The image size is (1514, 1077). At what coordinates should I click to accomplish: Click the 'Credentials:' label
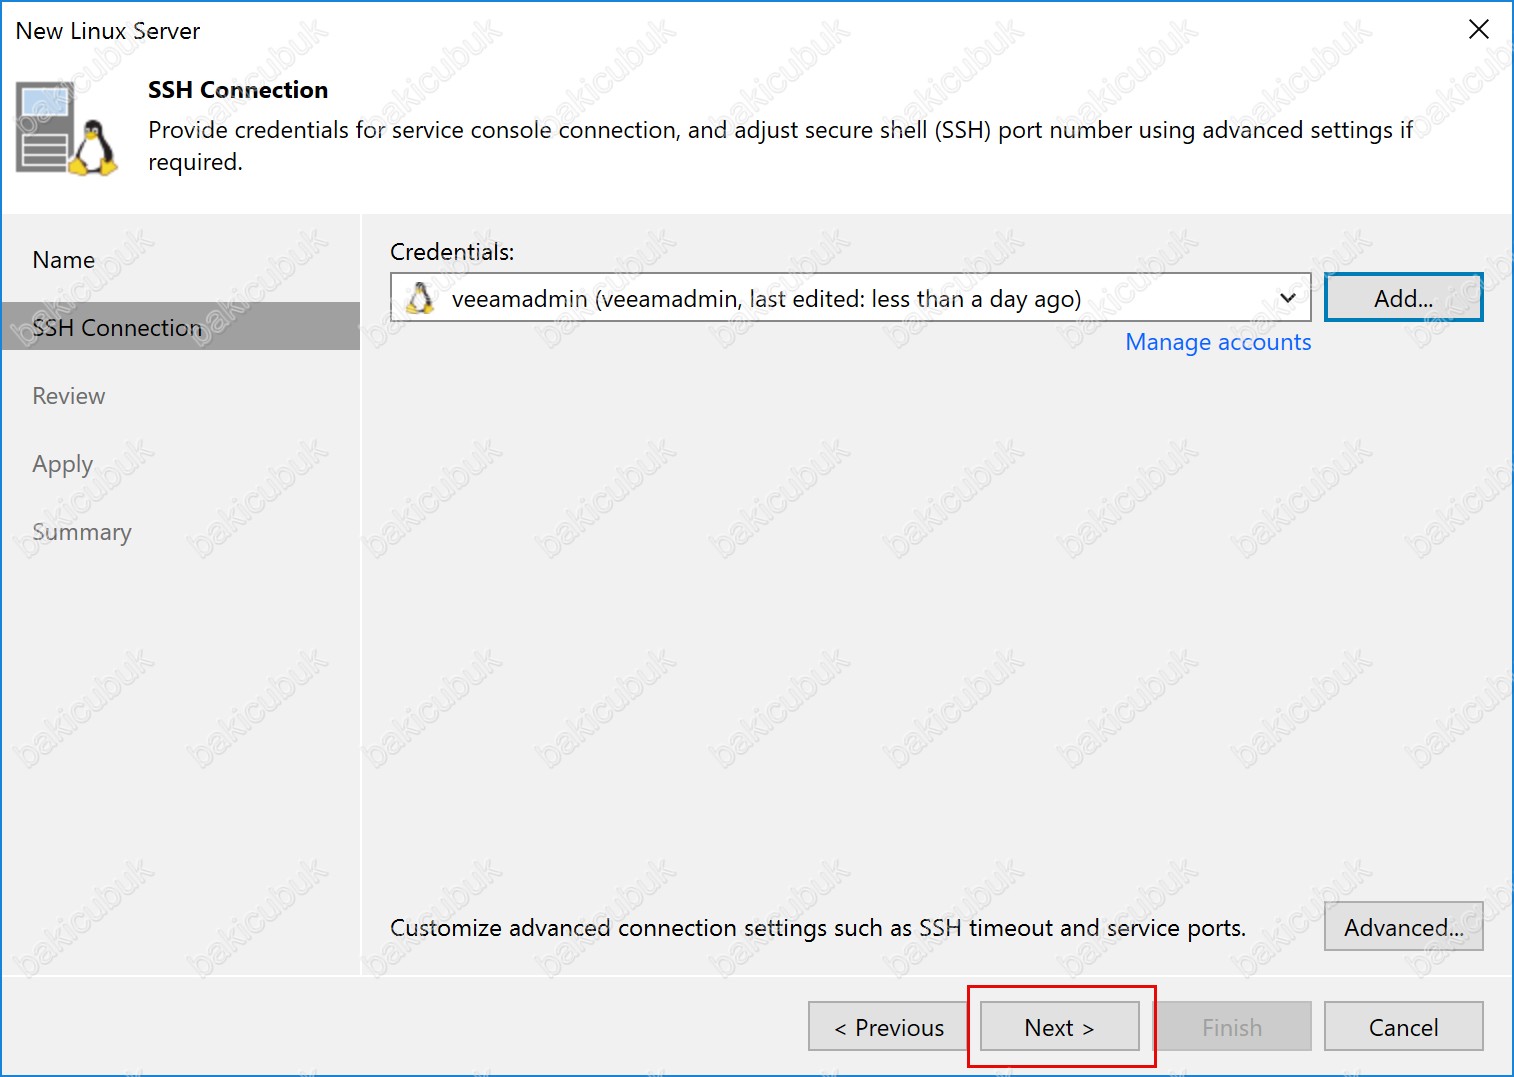pos(452,252)
